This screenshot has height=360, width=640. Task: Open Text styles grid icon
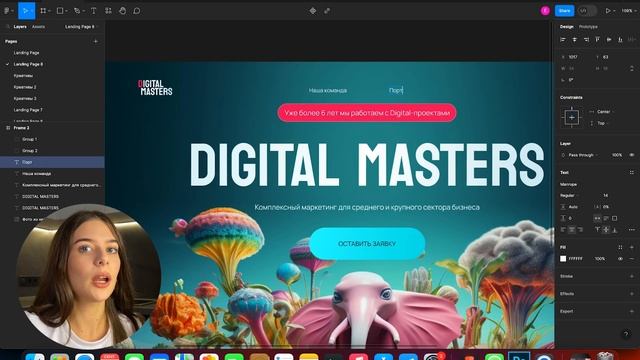632,173
